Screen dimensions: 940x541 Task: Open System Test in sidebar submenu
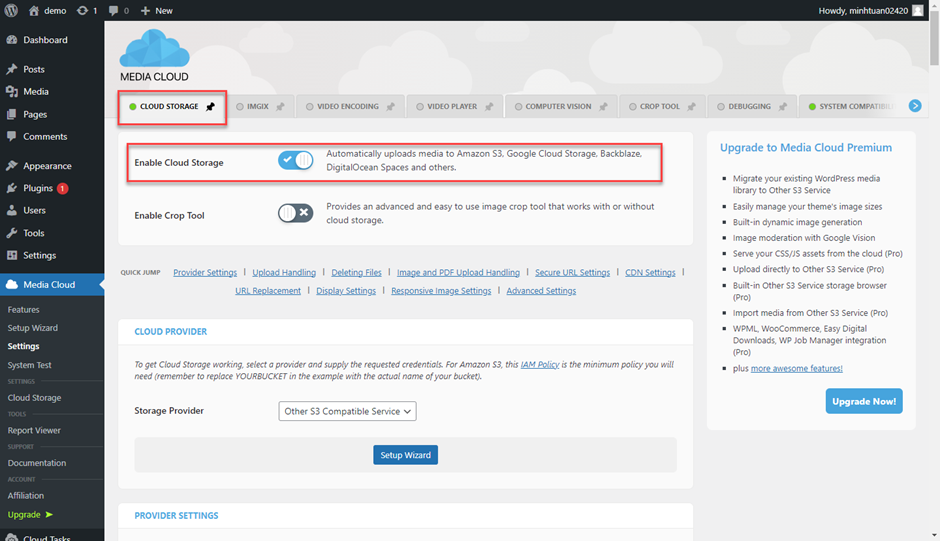click(30, 365)
